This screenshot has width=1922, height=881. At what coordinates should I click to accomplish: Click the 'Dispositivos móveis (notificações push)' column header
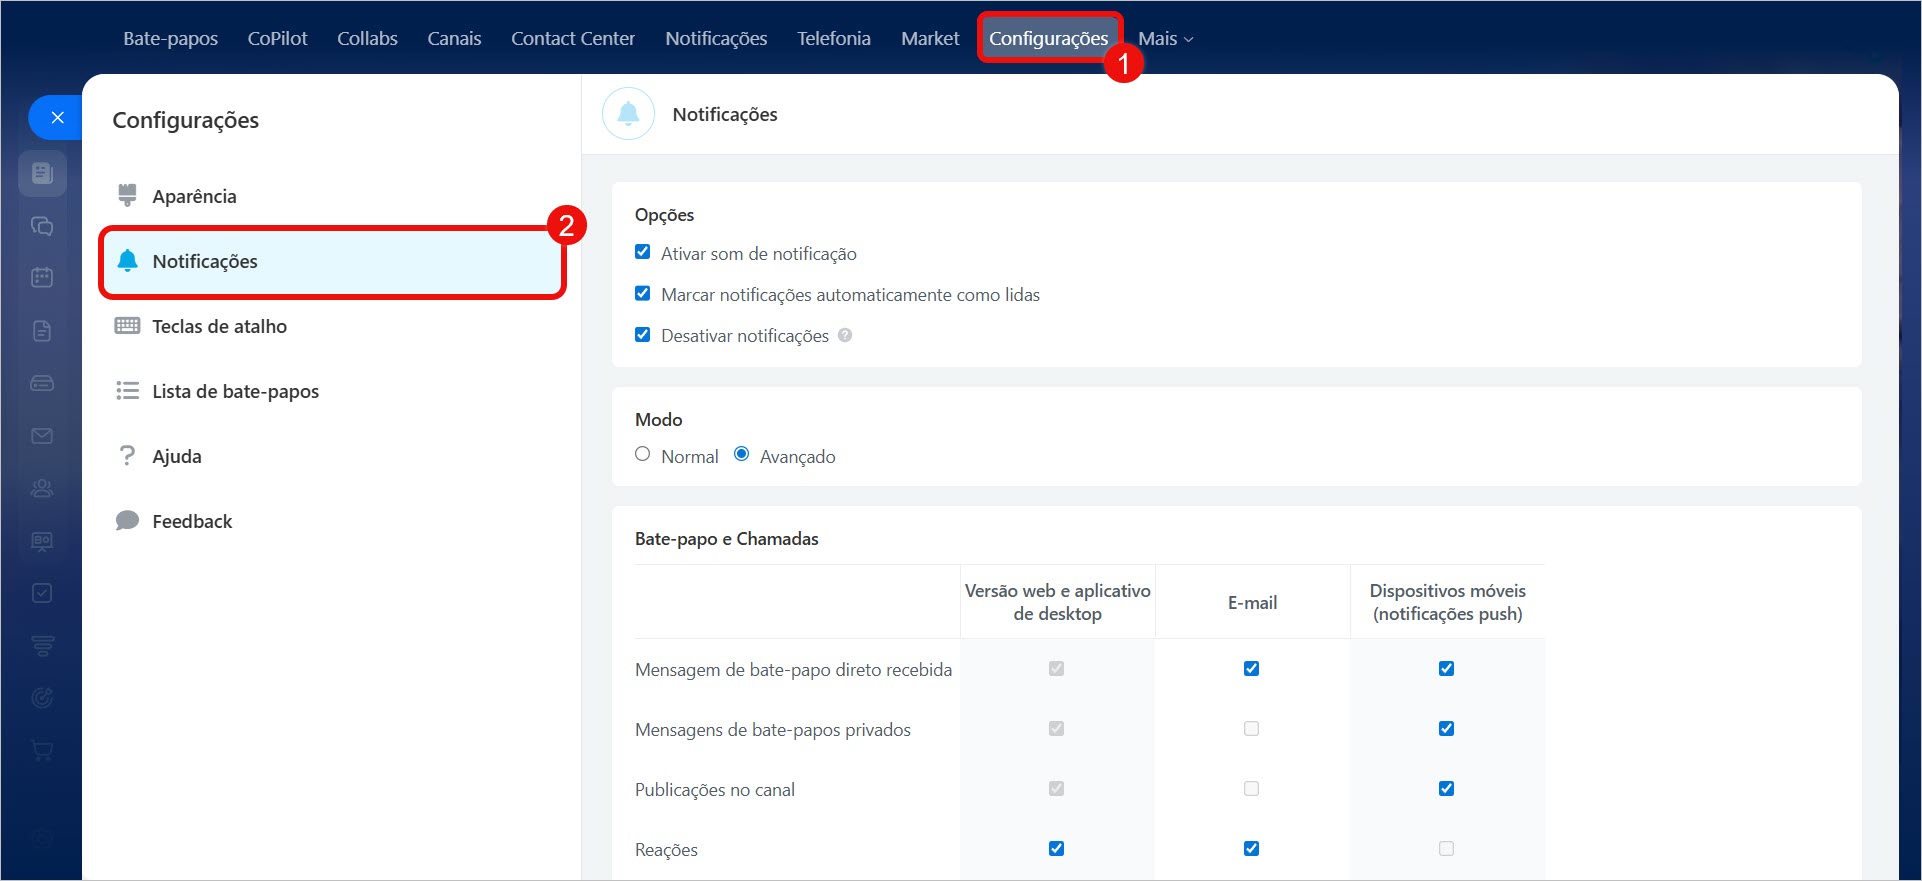1447,602
